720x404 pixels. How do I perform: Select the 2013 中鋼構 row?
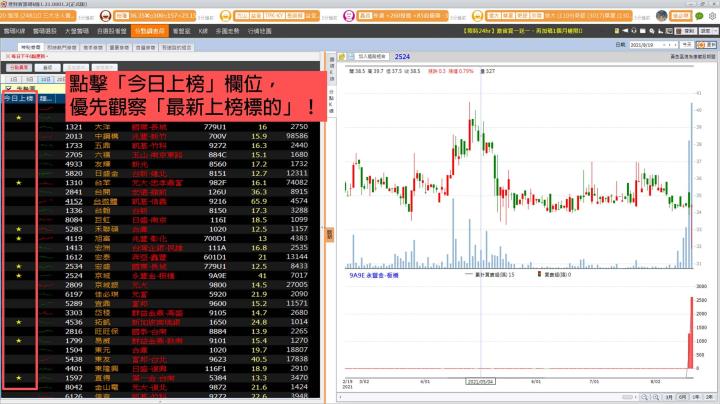click(161, 136)
